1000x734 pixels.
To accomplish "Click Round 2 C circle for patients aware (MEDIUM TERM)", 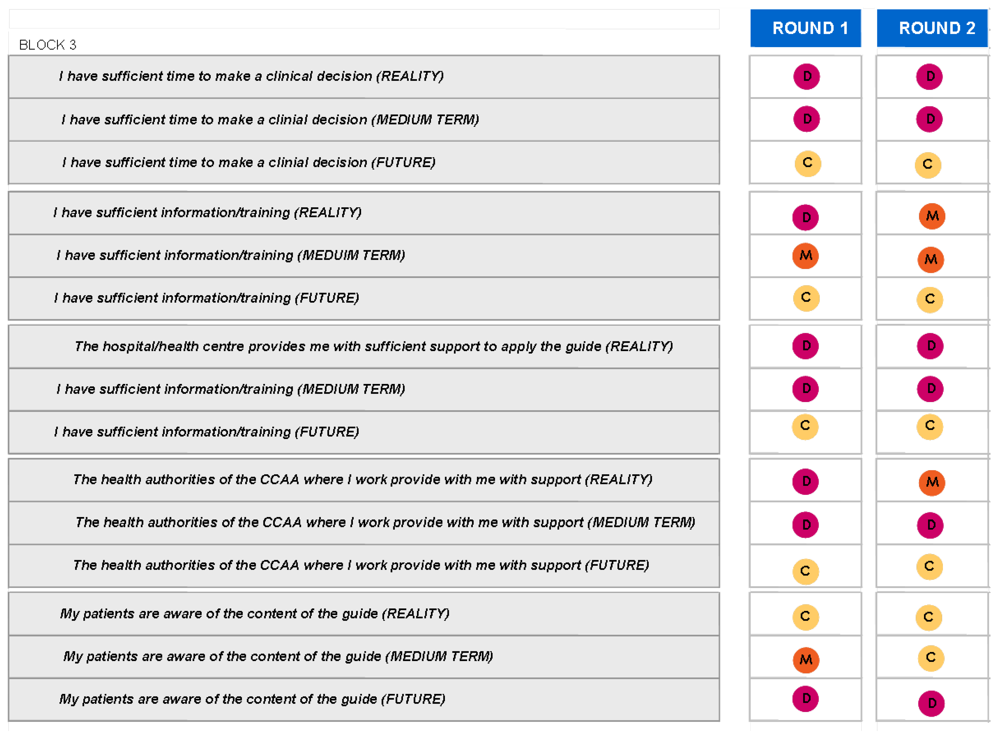I will [931, 658].
